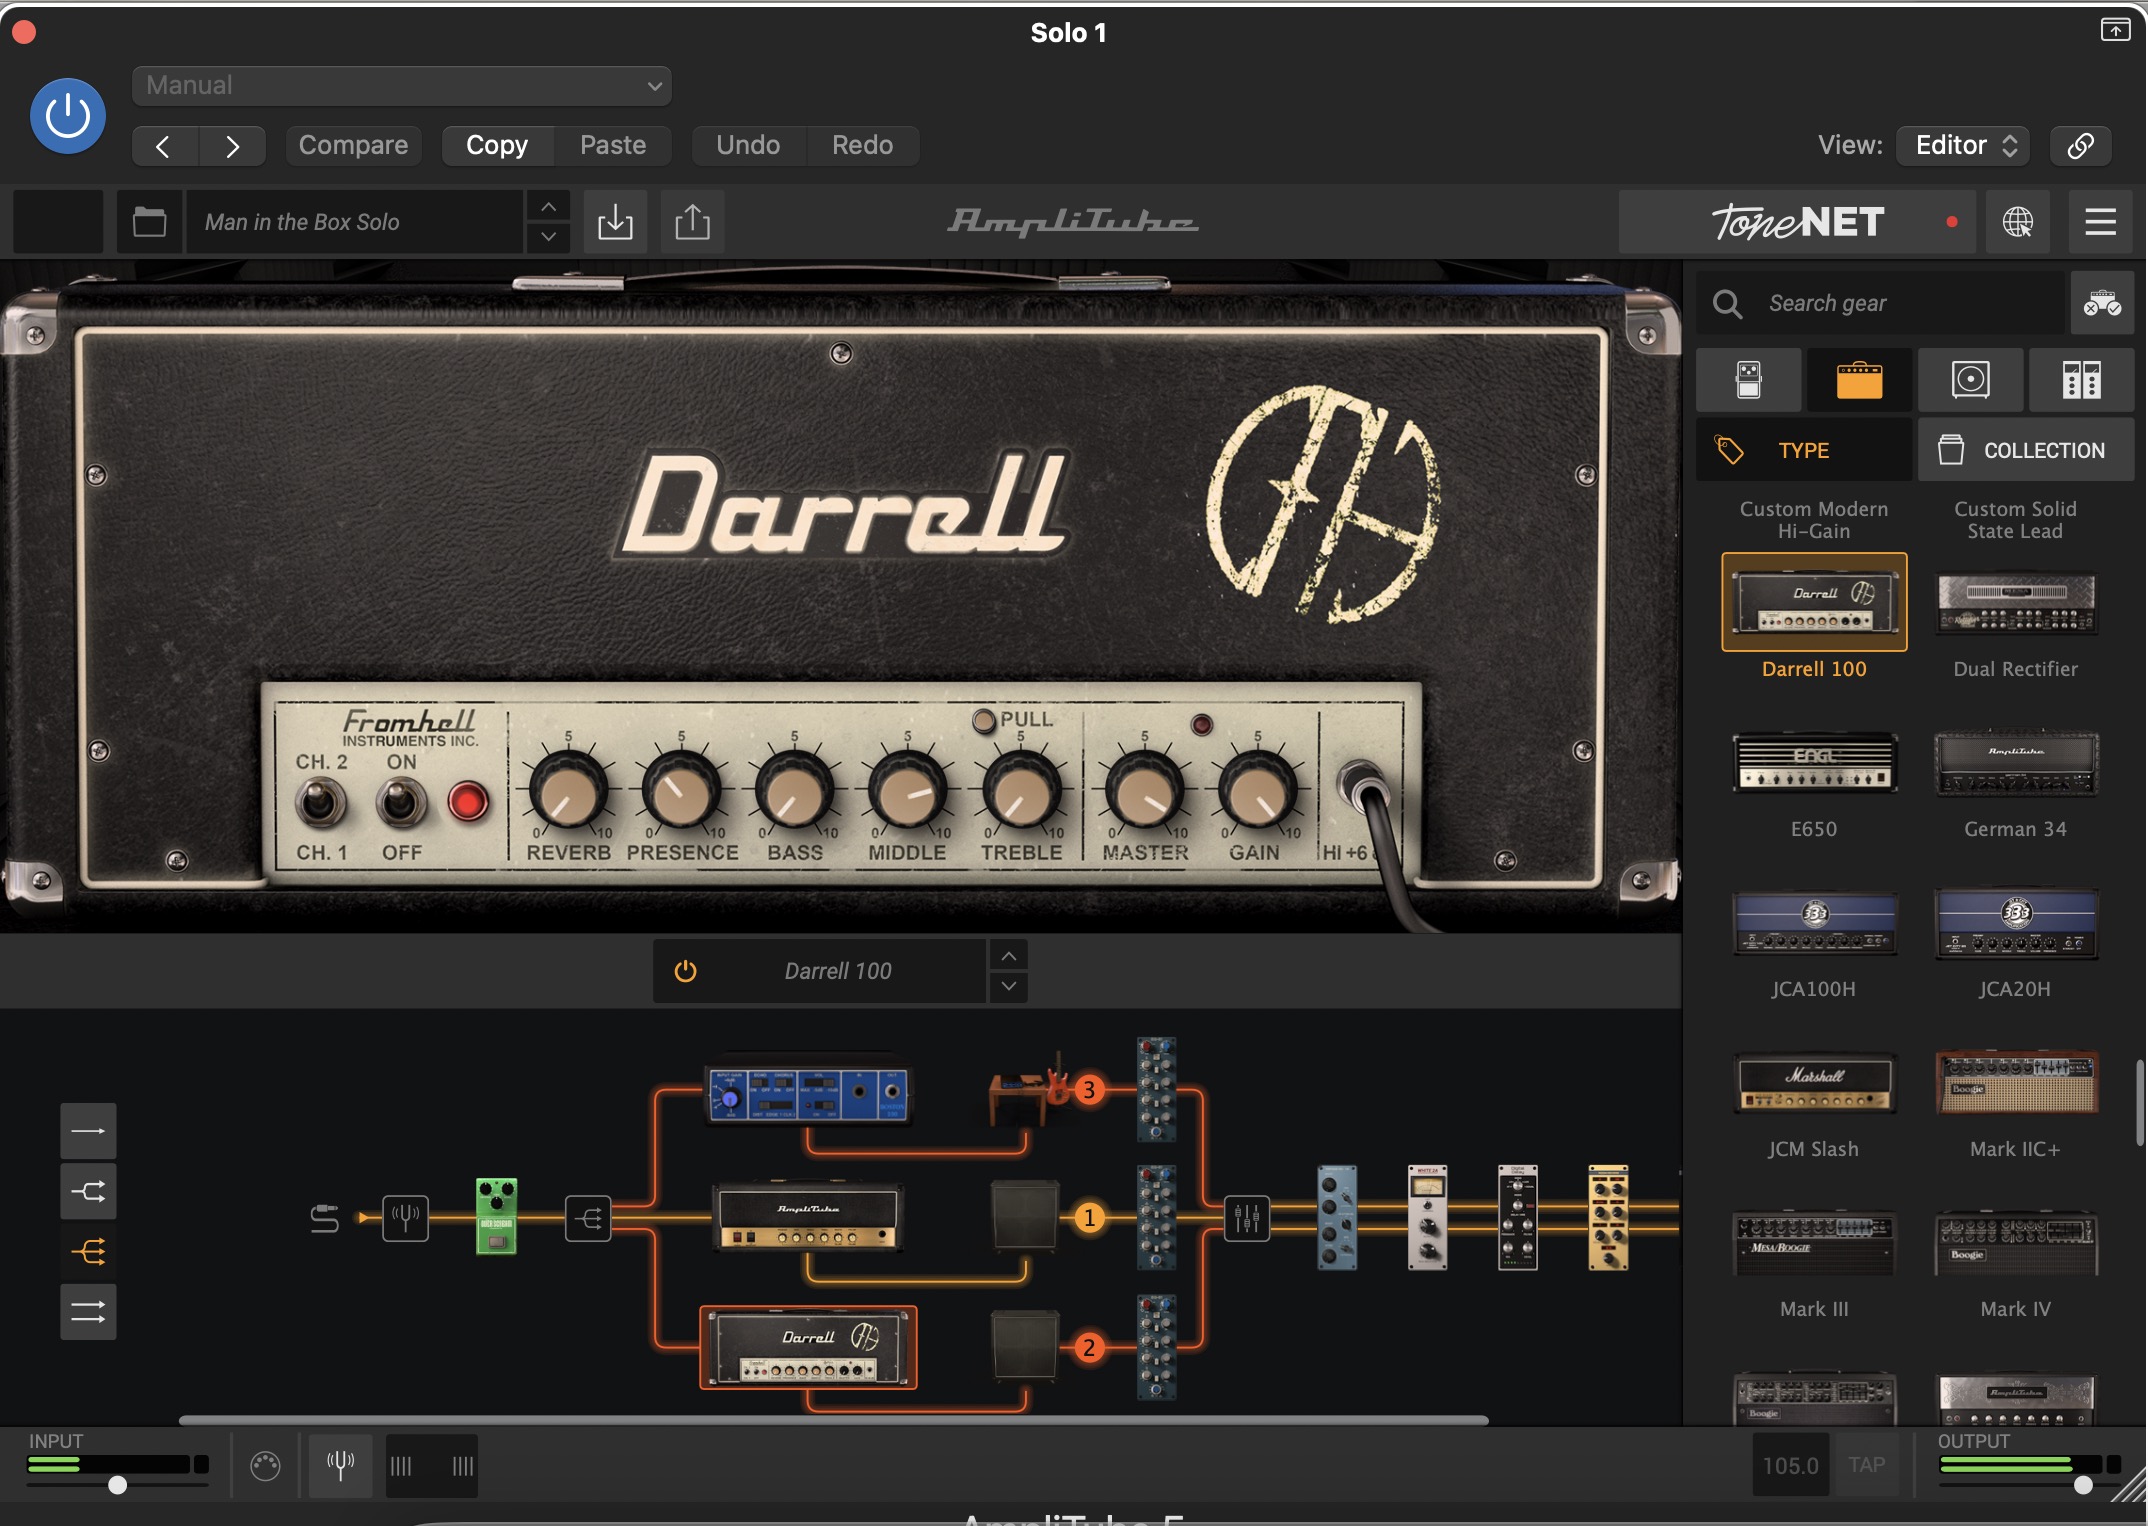Image resolution: width=2148 pixels, height=1526 pixels.
Task: Select the cabinet room labeled 3
Action: [1030, 1092]
